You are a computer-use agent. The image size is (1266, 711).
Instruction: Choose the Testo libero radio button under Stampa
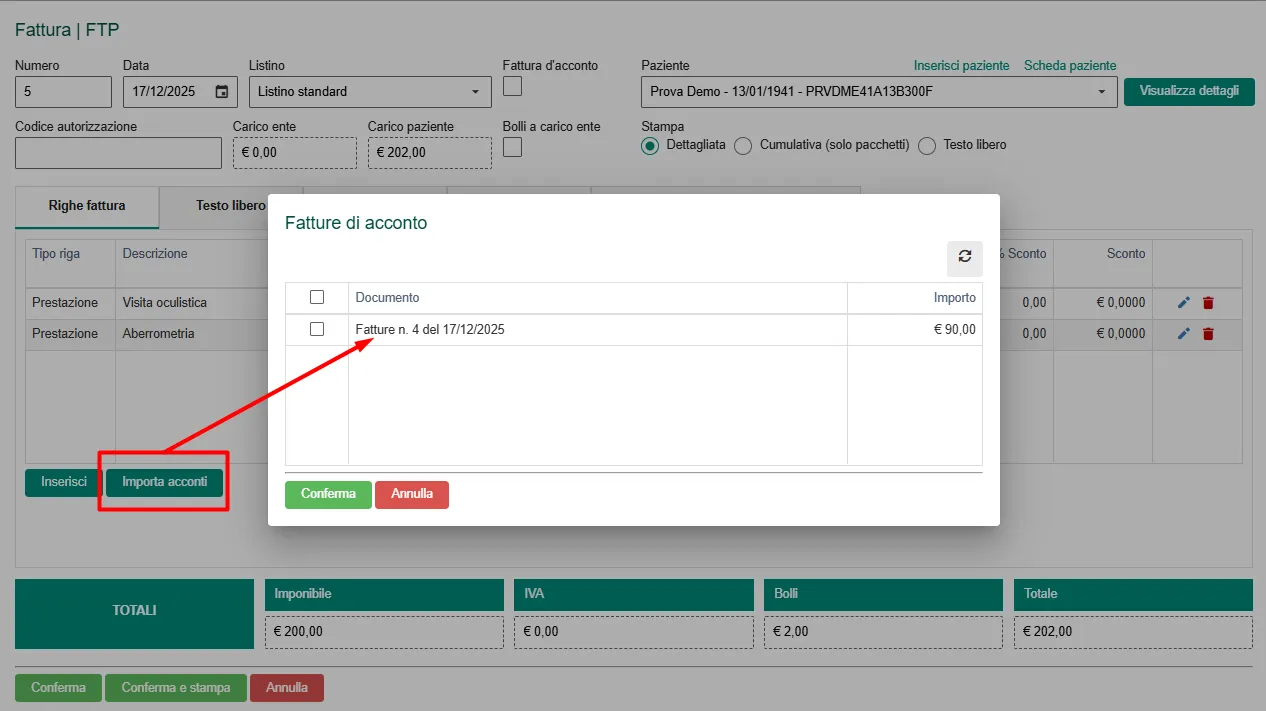point(926,146)
